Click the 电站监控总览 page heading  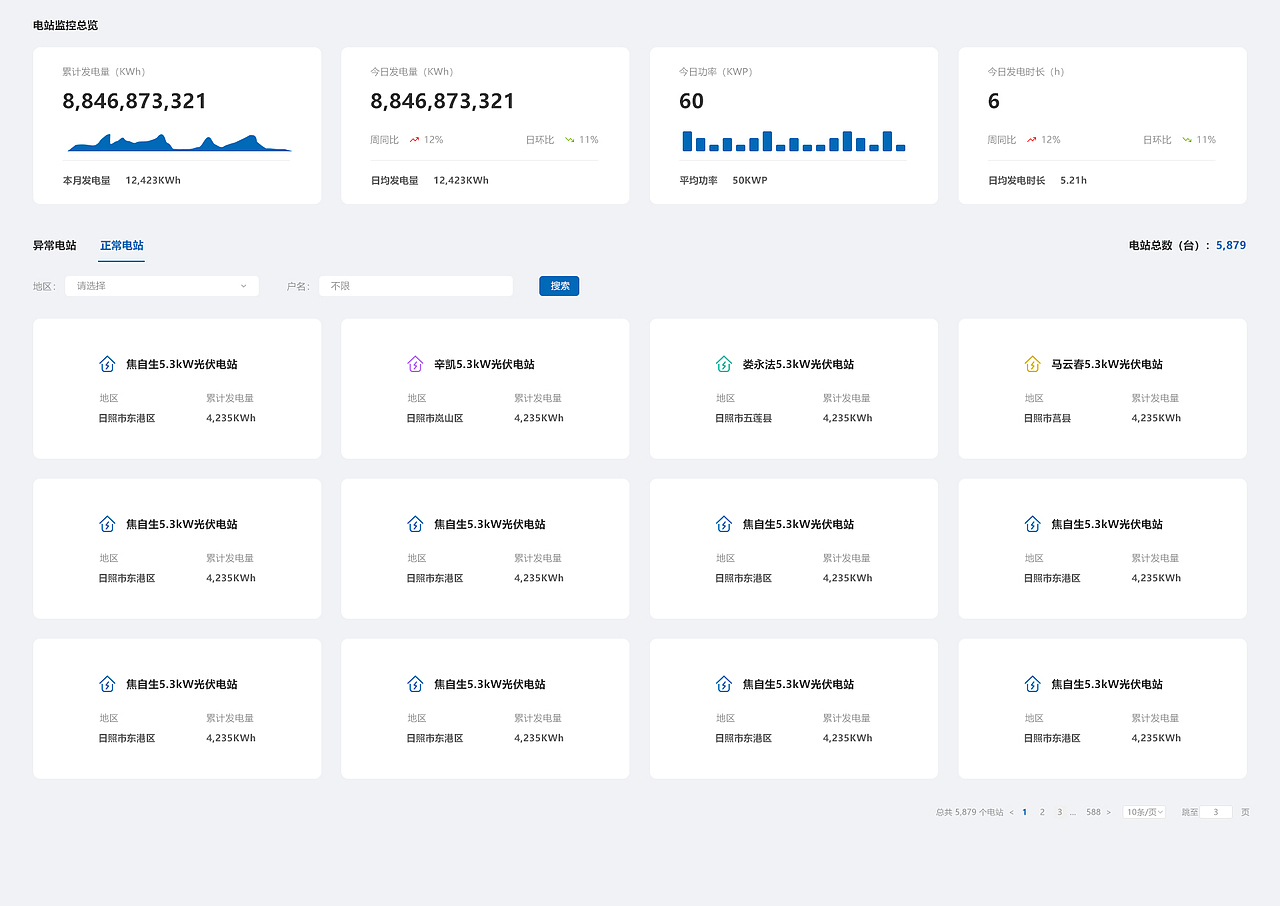tap(65, 25)
